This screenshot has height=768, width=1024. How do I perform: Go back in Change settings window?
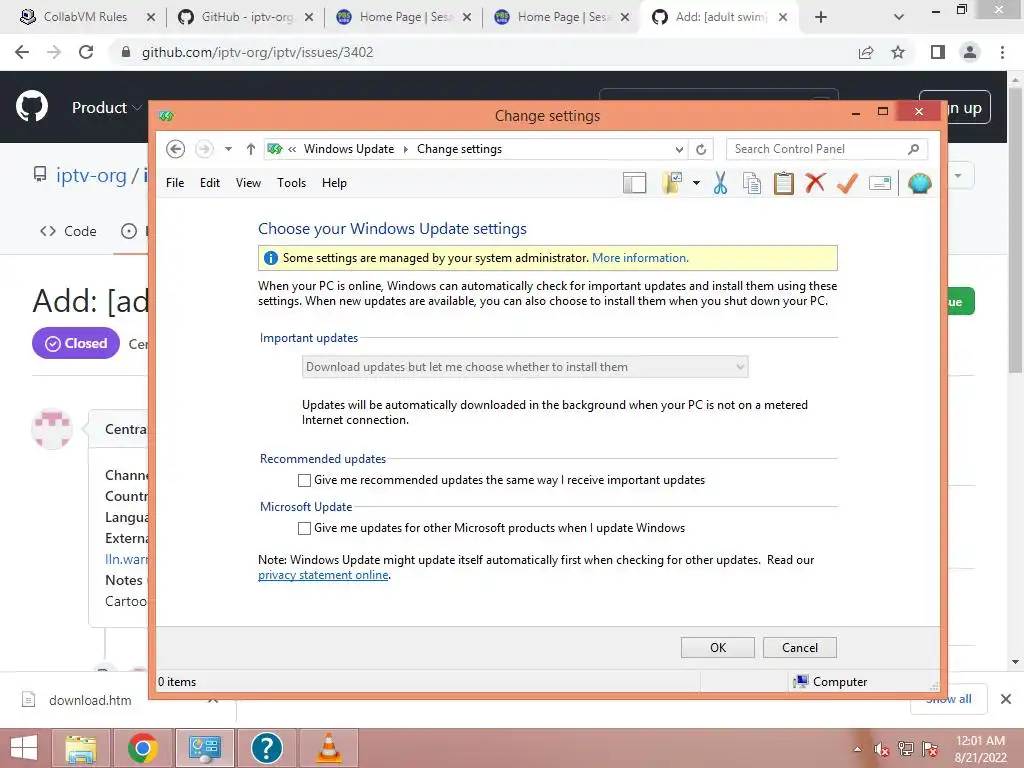(x=175, y=149)
